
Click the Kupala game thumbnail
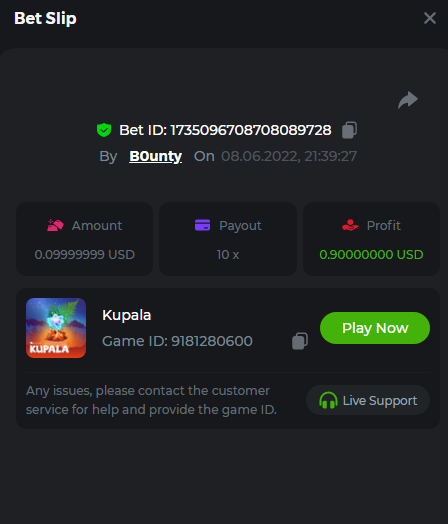(56, 328)
